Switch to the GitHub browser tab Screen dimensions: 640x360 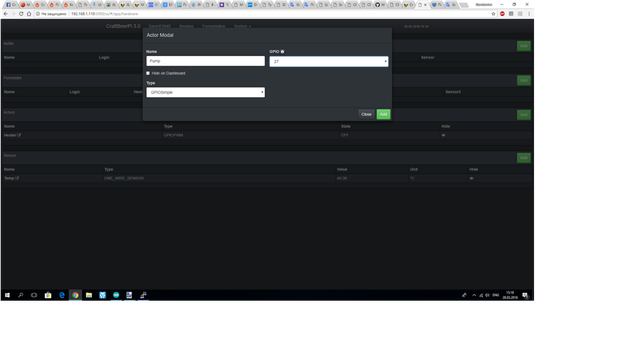[x=380, y=5]
